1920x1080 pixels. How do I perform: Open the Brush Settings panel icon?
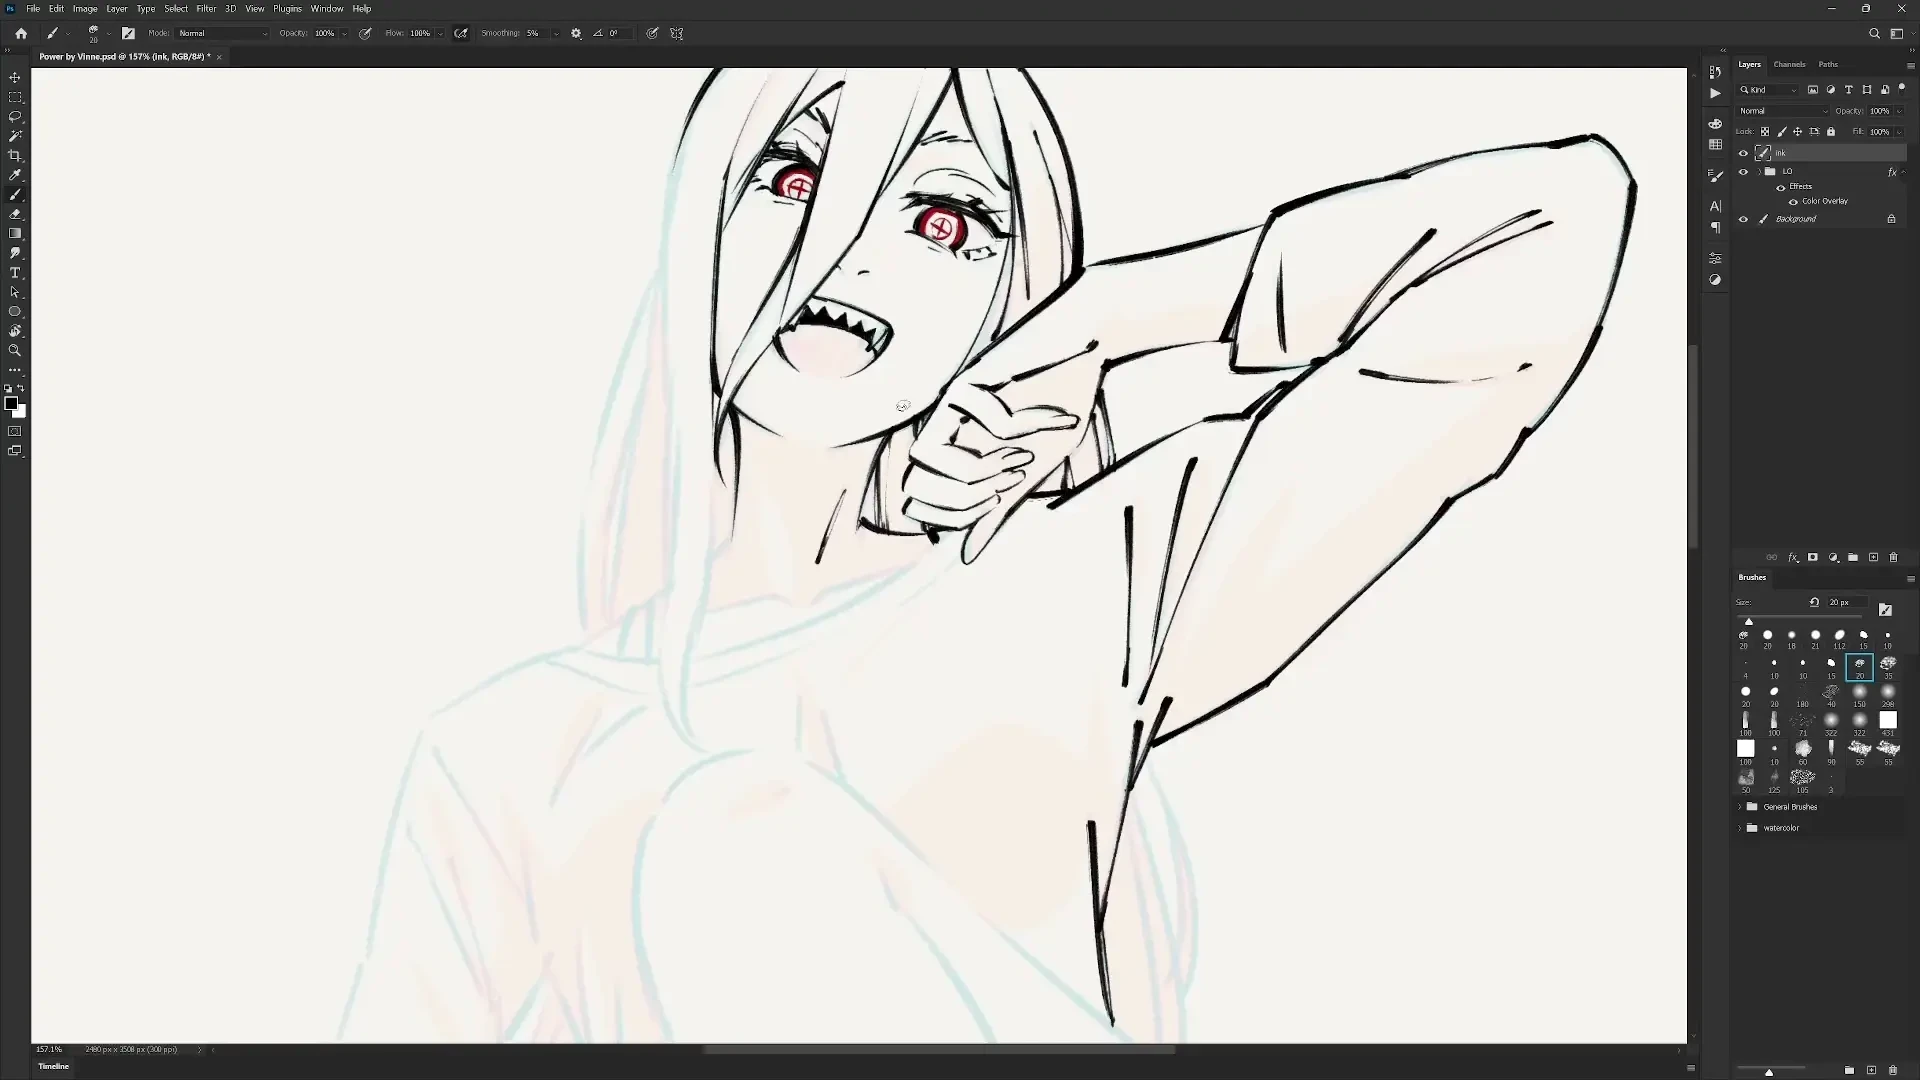(x=1715, y=176)
